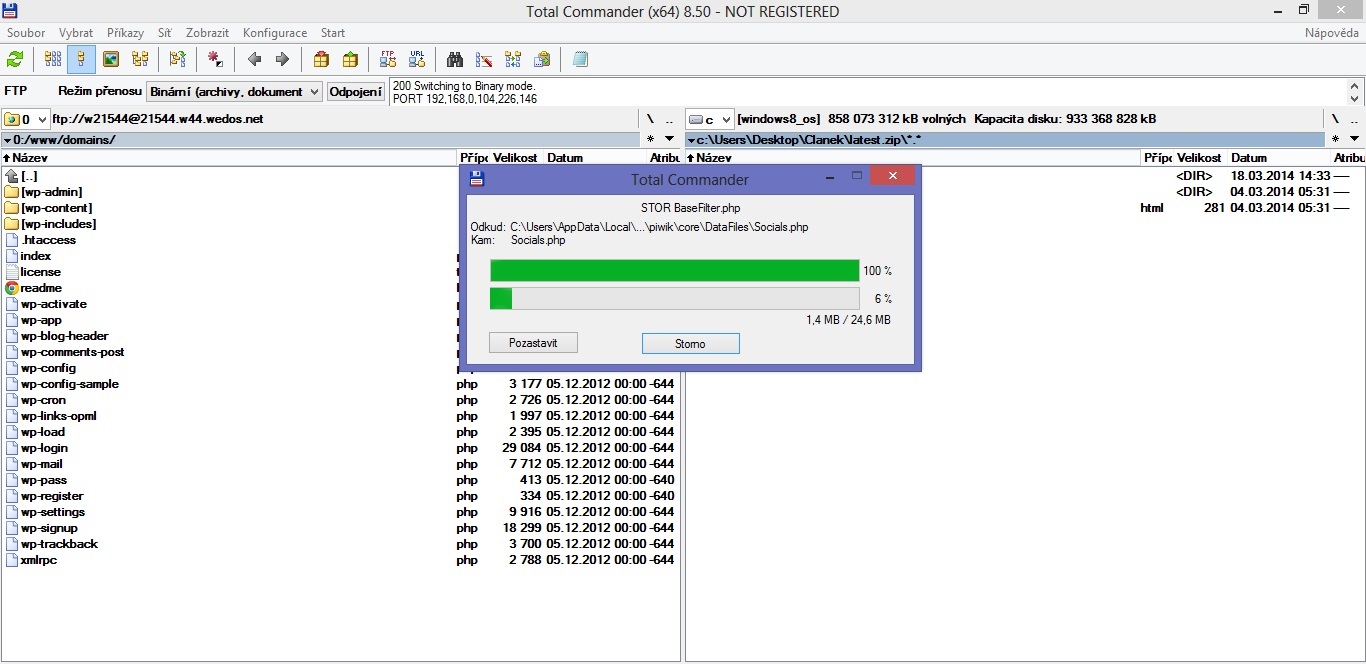
Task: Open FTP connect toolbar icon
Action: click(388, 59)
